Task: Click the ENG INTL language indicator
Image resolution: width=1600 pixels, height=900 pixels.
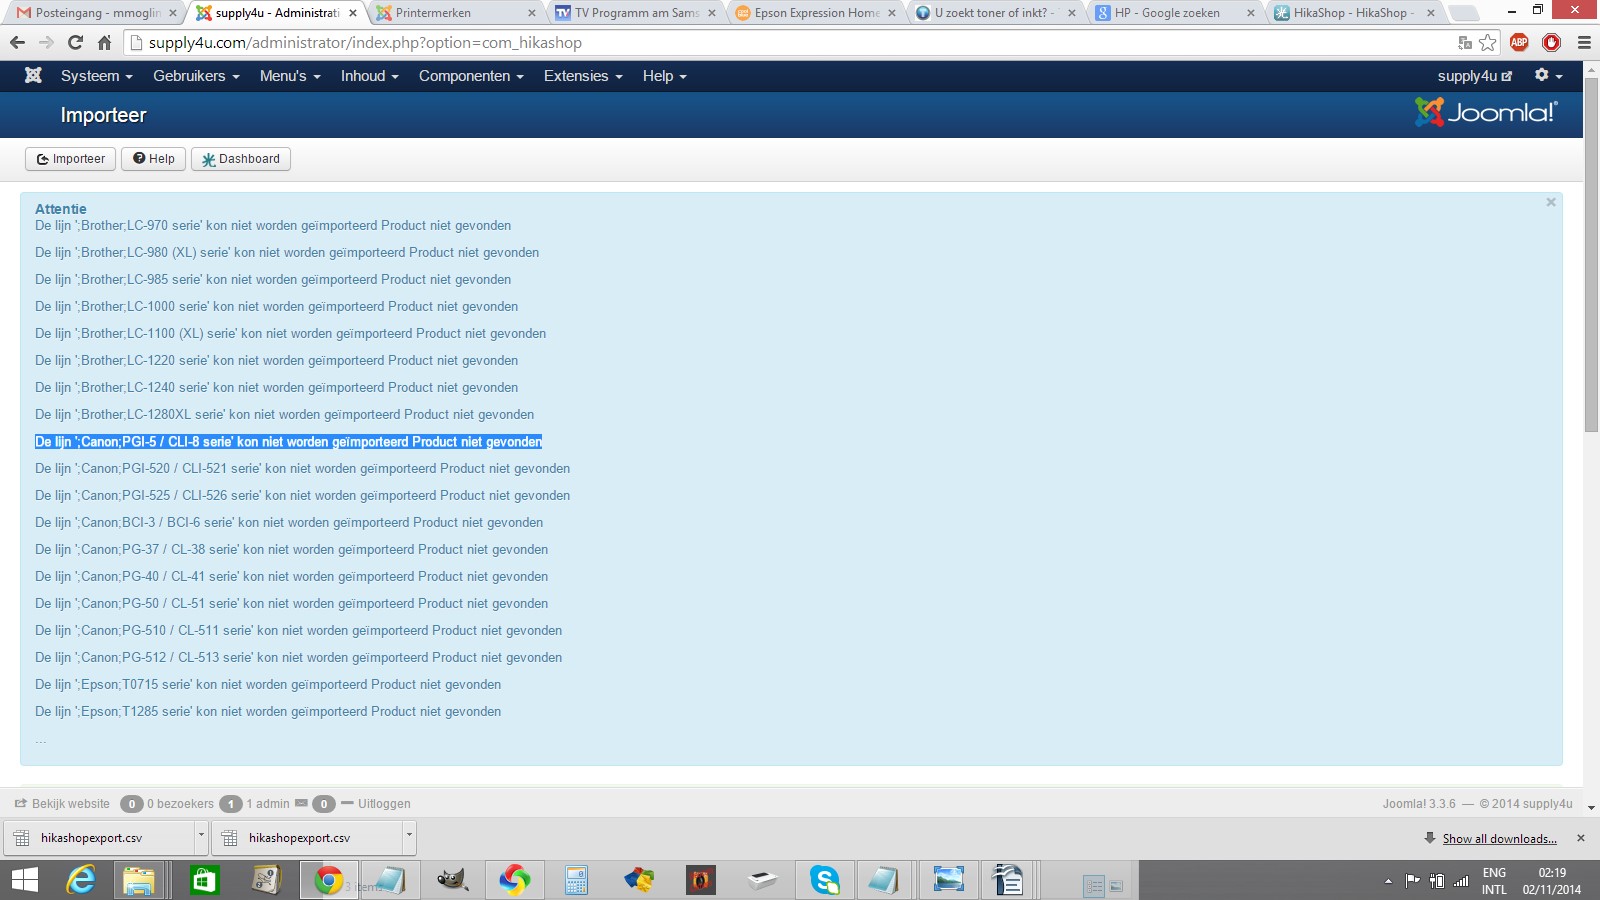Action: [x=1494, y=881]
